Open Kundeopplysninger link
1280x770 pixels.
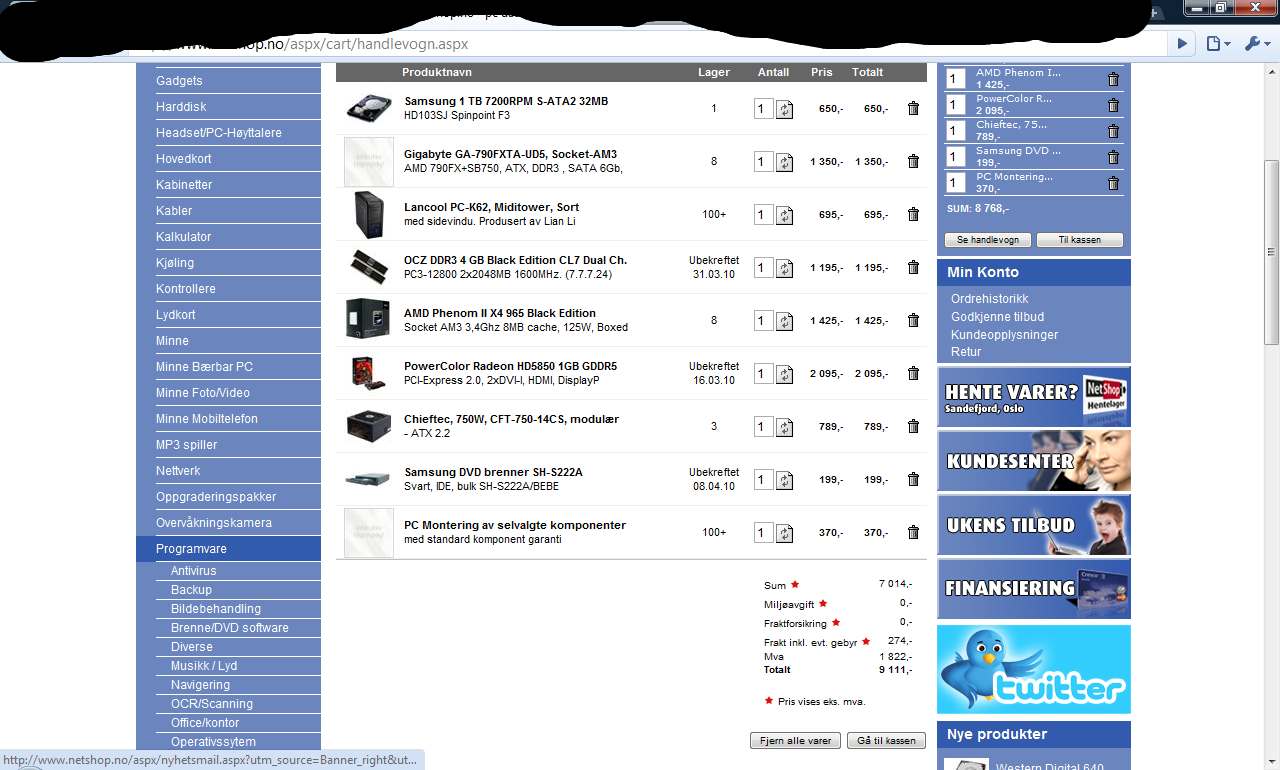tap(1004, 335)
